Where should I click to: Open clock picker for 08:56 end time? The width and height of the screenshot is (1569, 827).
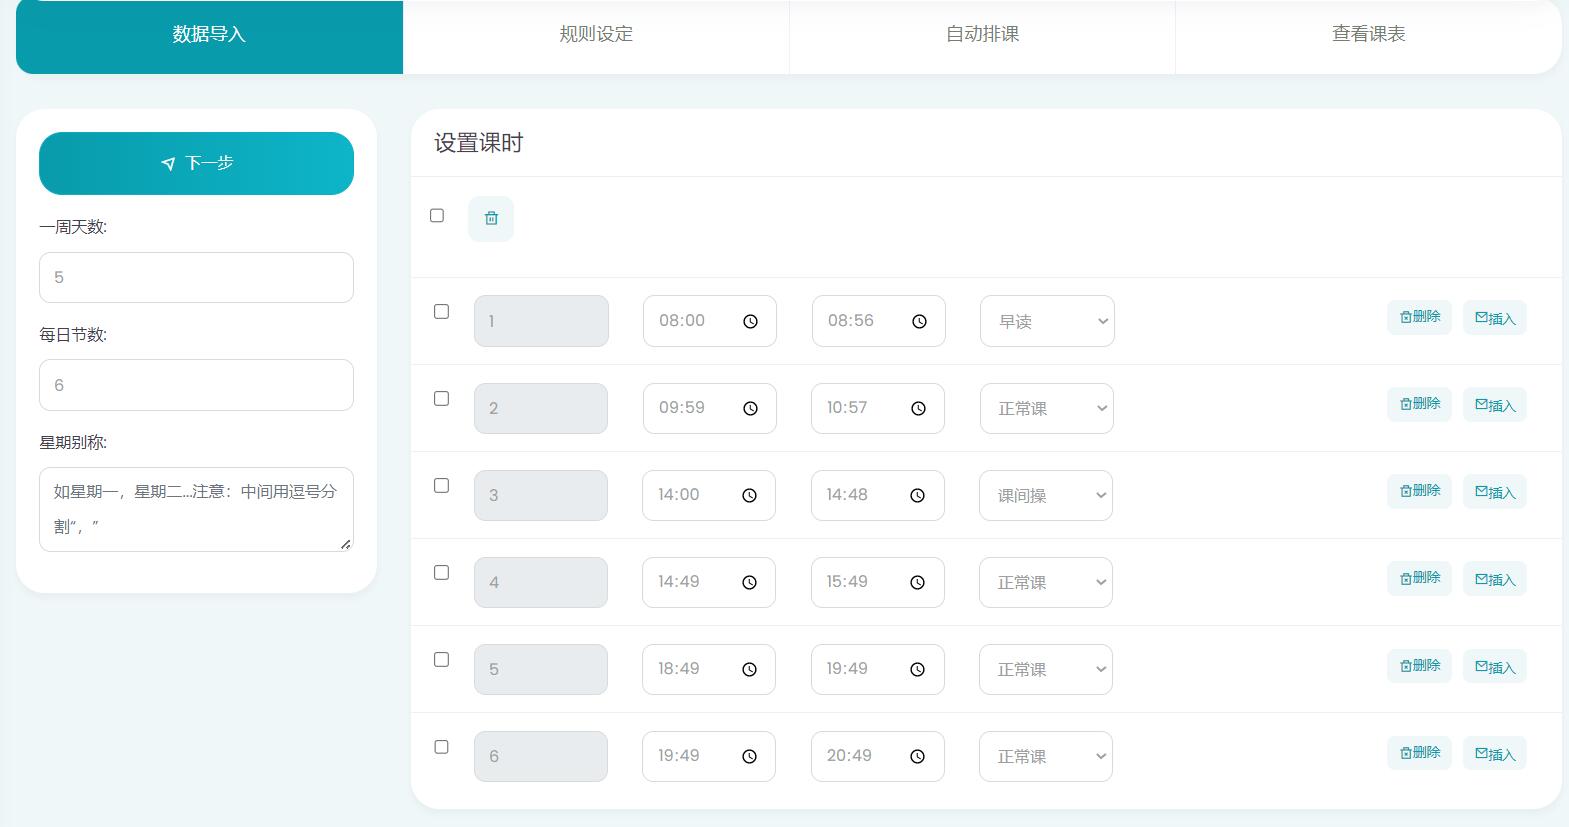click(x=919, y=321)
